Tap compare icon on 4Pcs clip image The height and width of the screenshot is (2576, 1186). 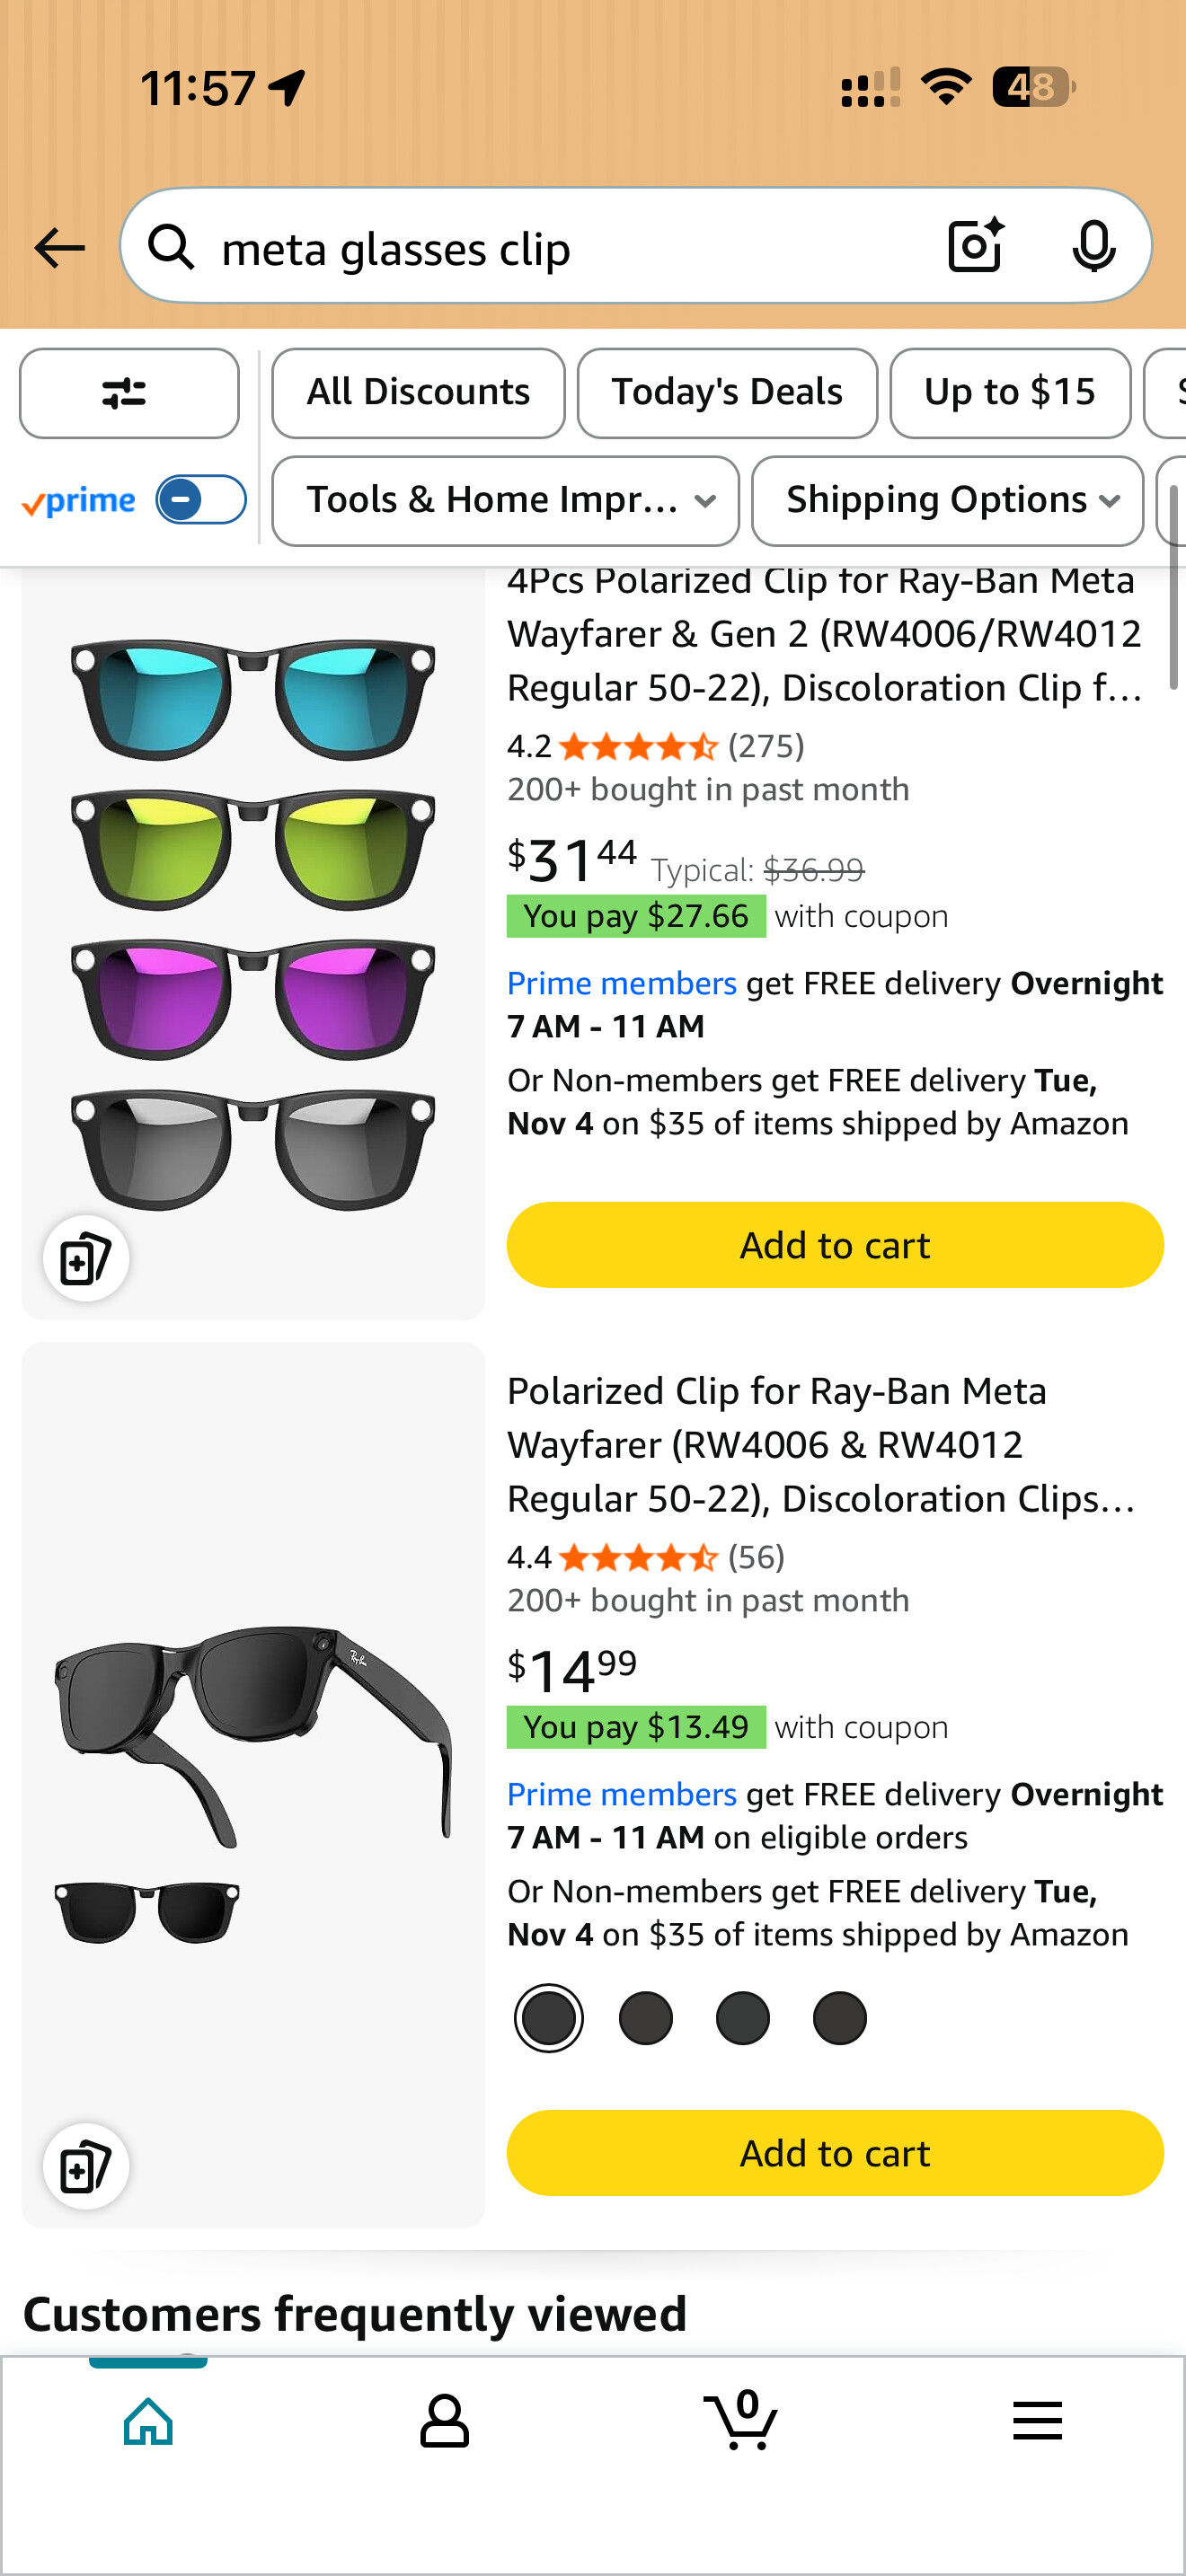click(x=86, y=1259)
